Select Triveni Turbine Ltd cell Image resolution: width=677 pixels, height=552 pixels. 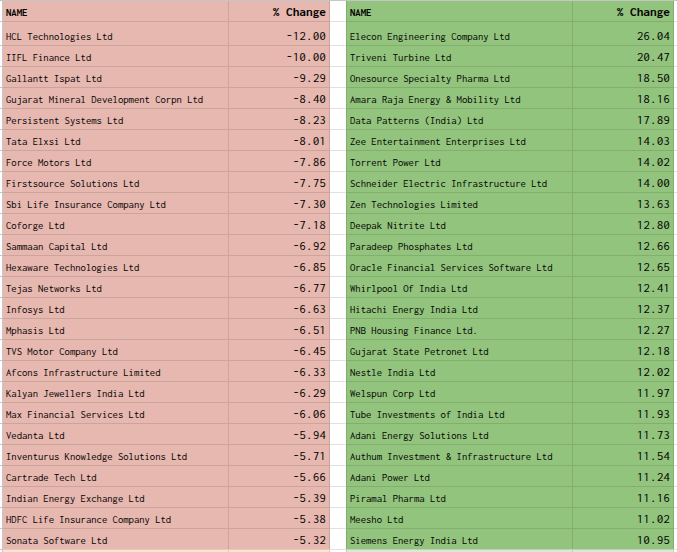point(459,57)
